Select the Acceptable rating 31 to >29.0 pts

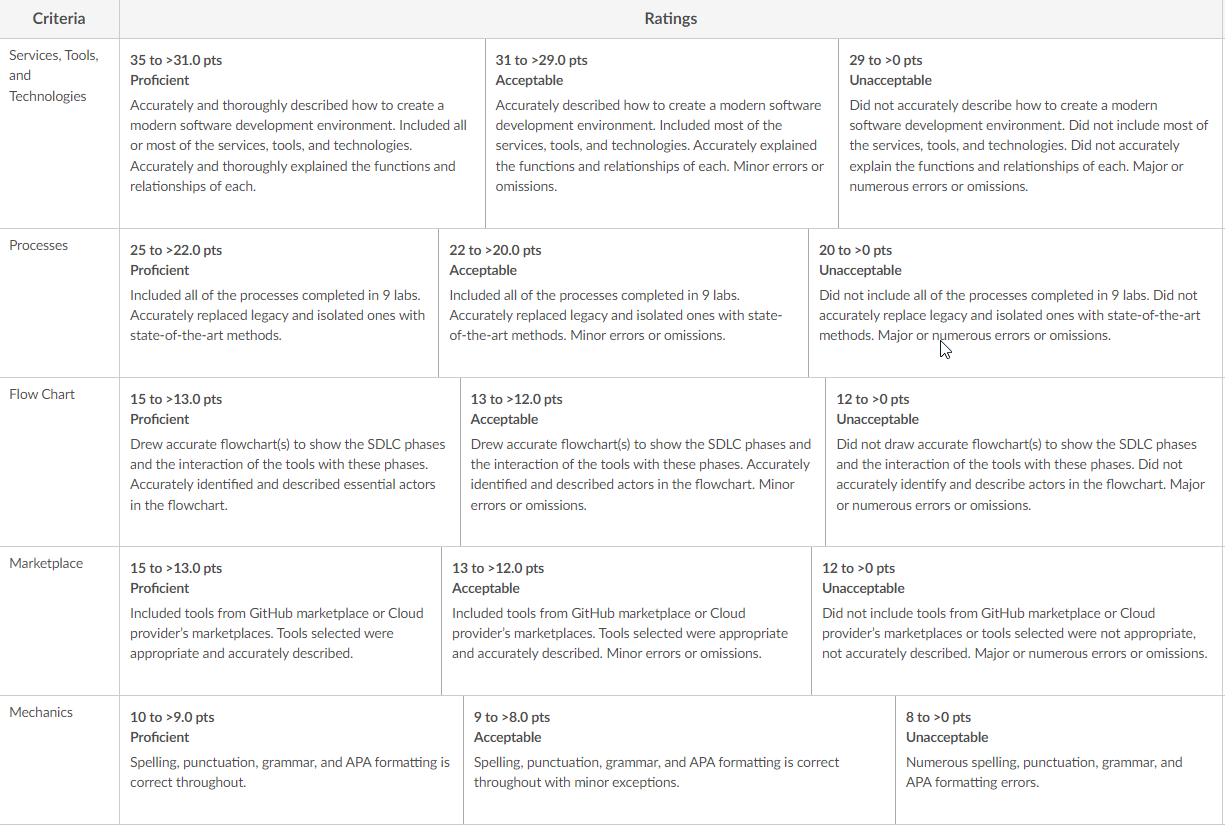pyautogui.click(x=662, y=133)
